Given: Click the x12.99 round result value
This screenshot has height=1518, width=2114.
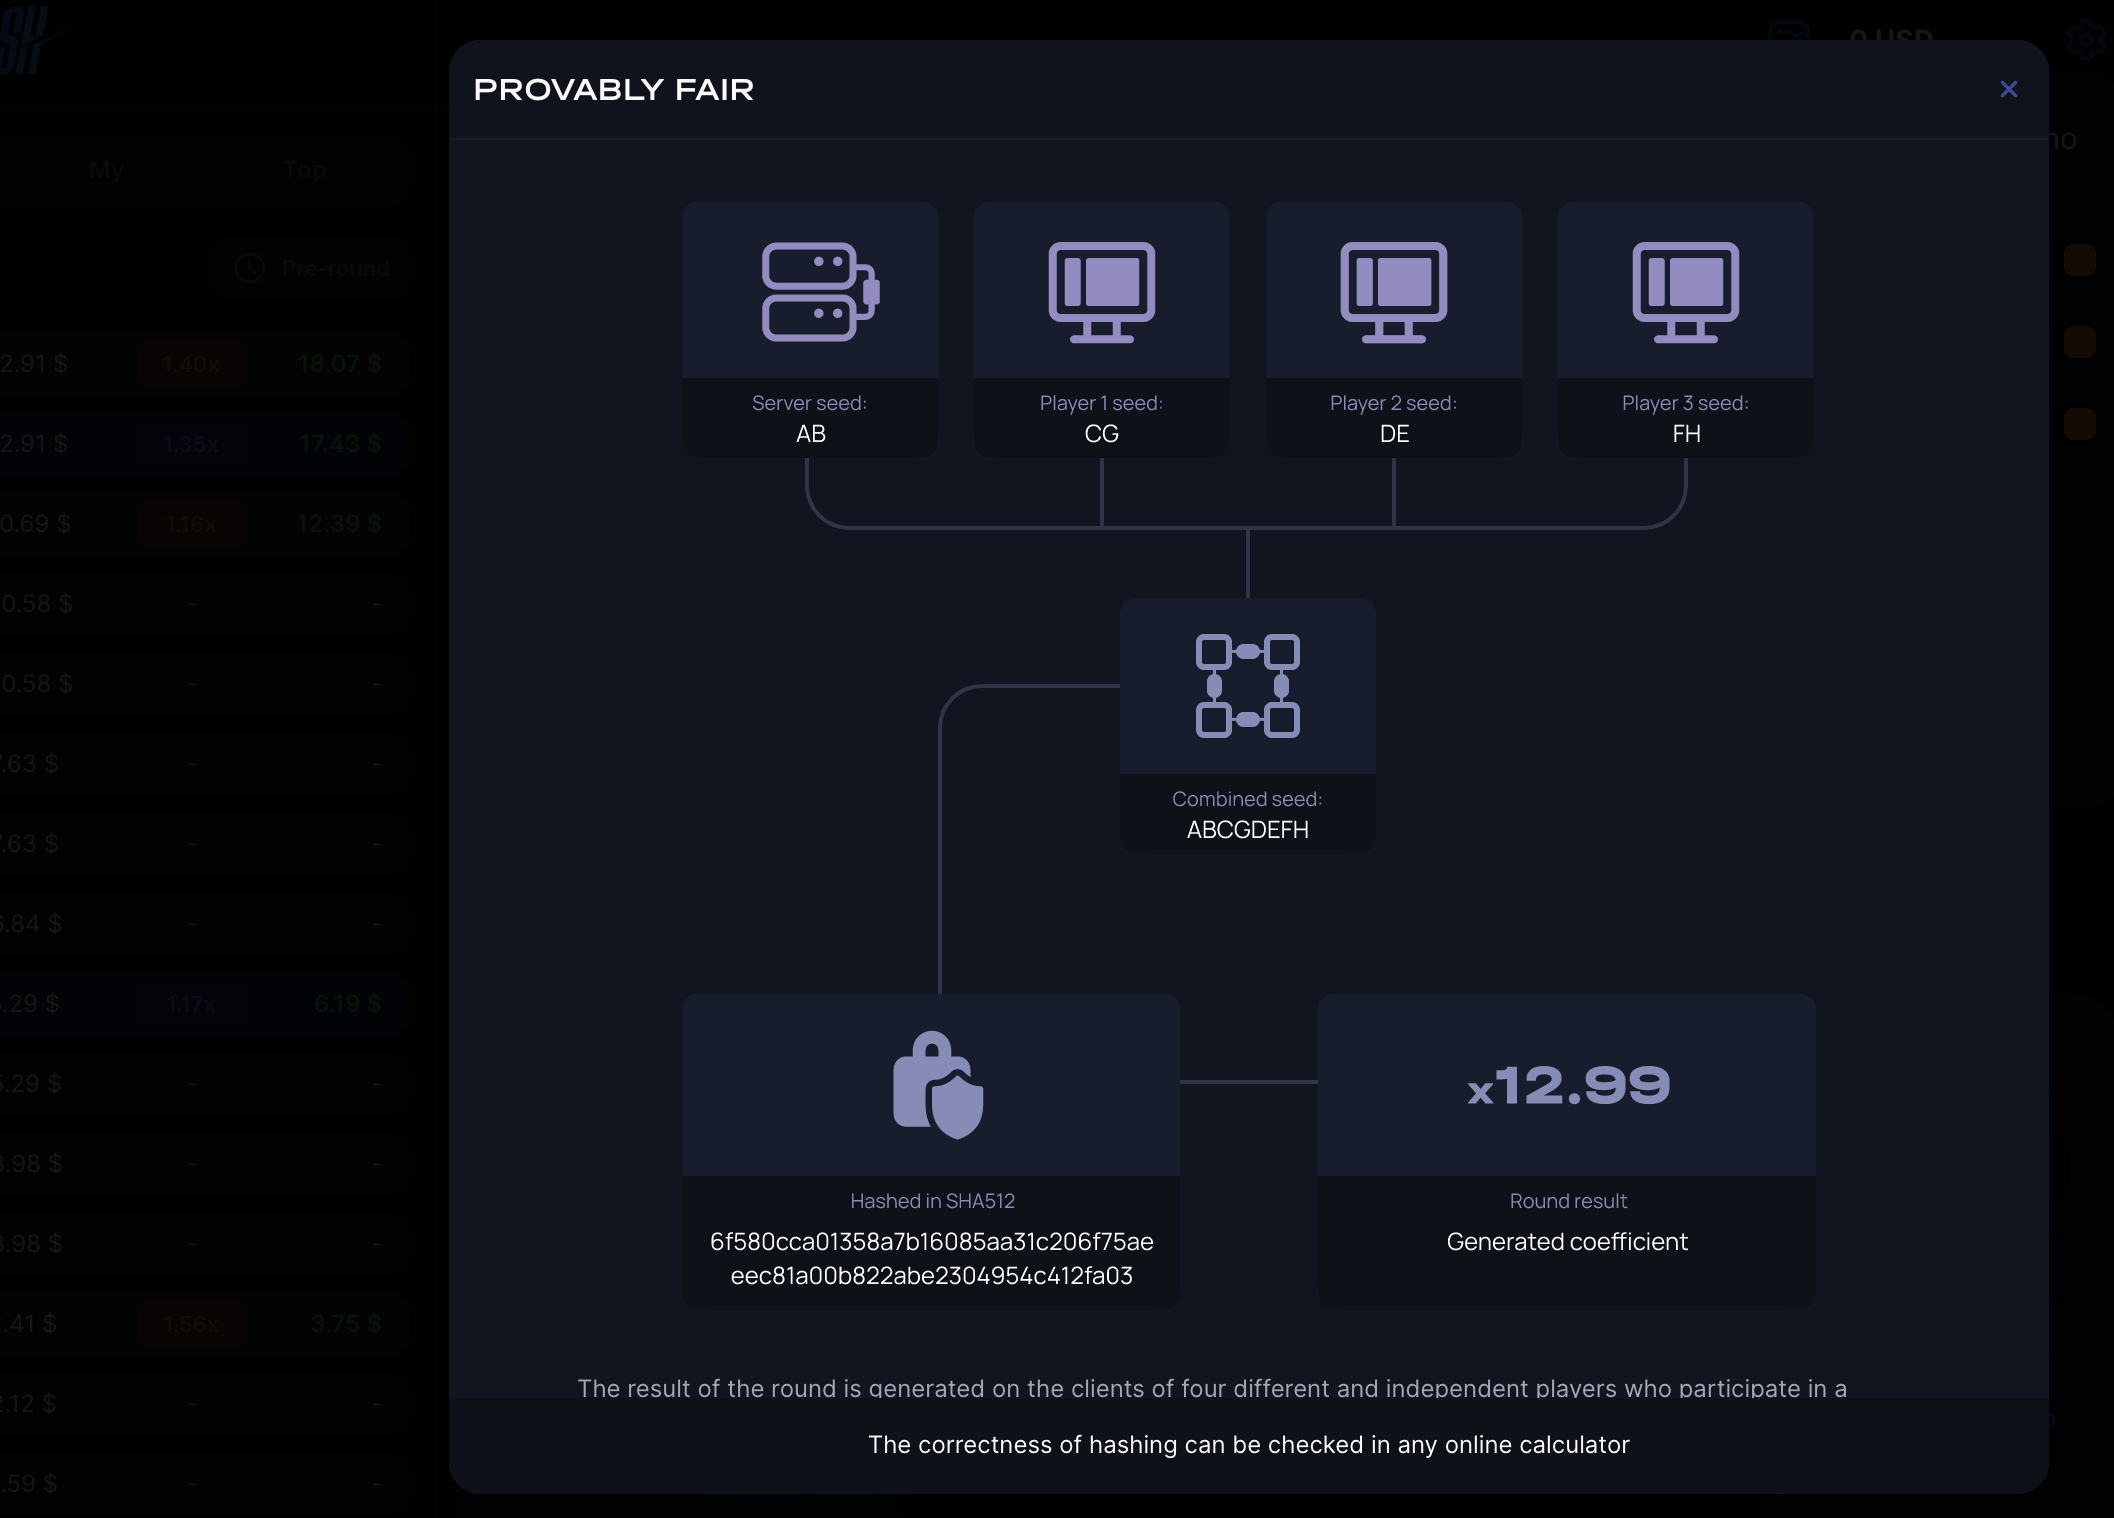Looking at the screenshot, I should pos(1567,1086).
